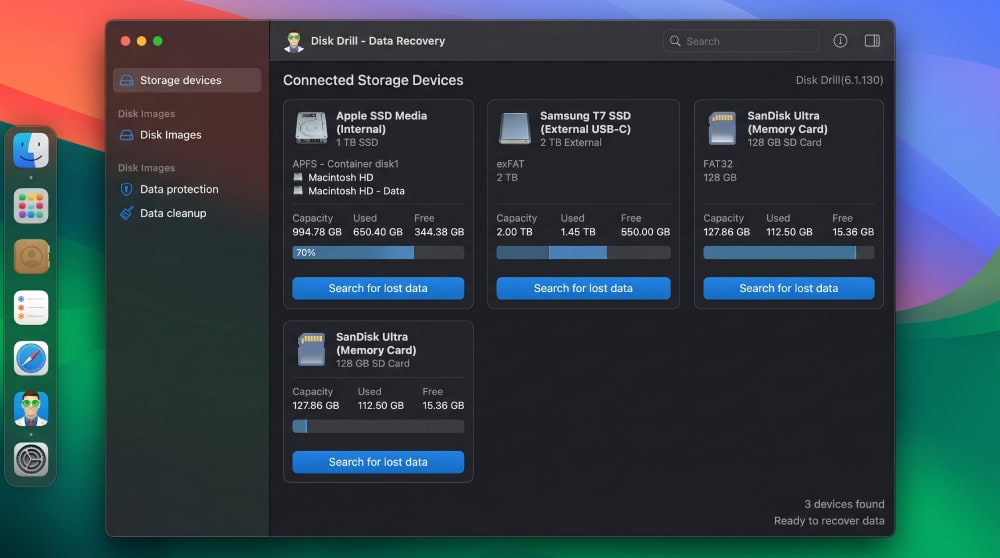
Task: Click the Search input field
Action: pos(741,41)
